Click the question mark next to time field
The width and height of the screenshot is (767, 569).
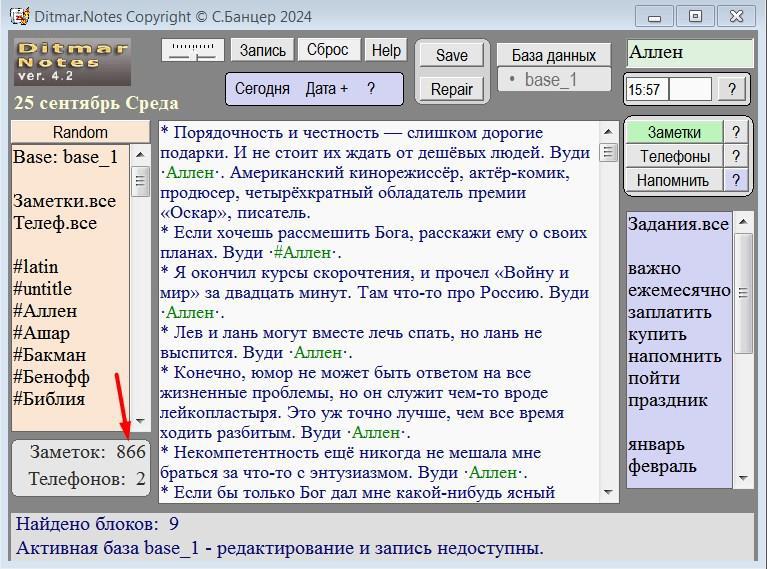pos(732,89)
